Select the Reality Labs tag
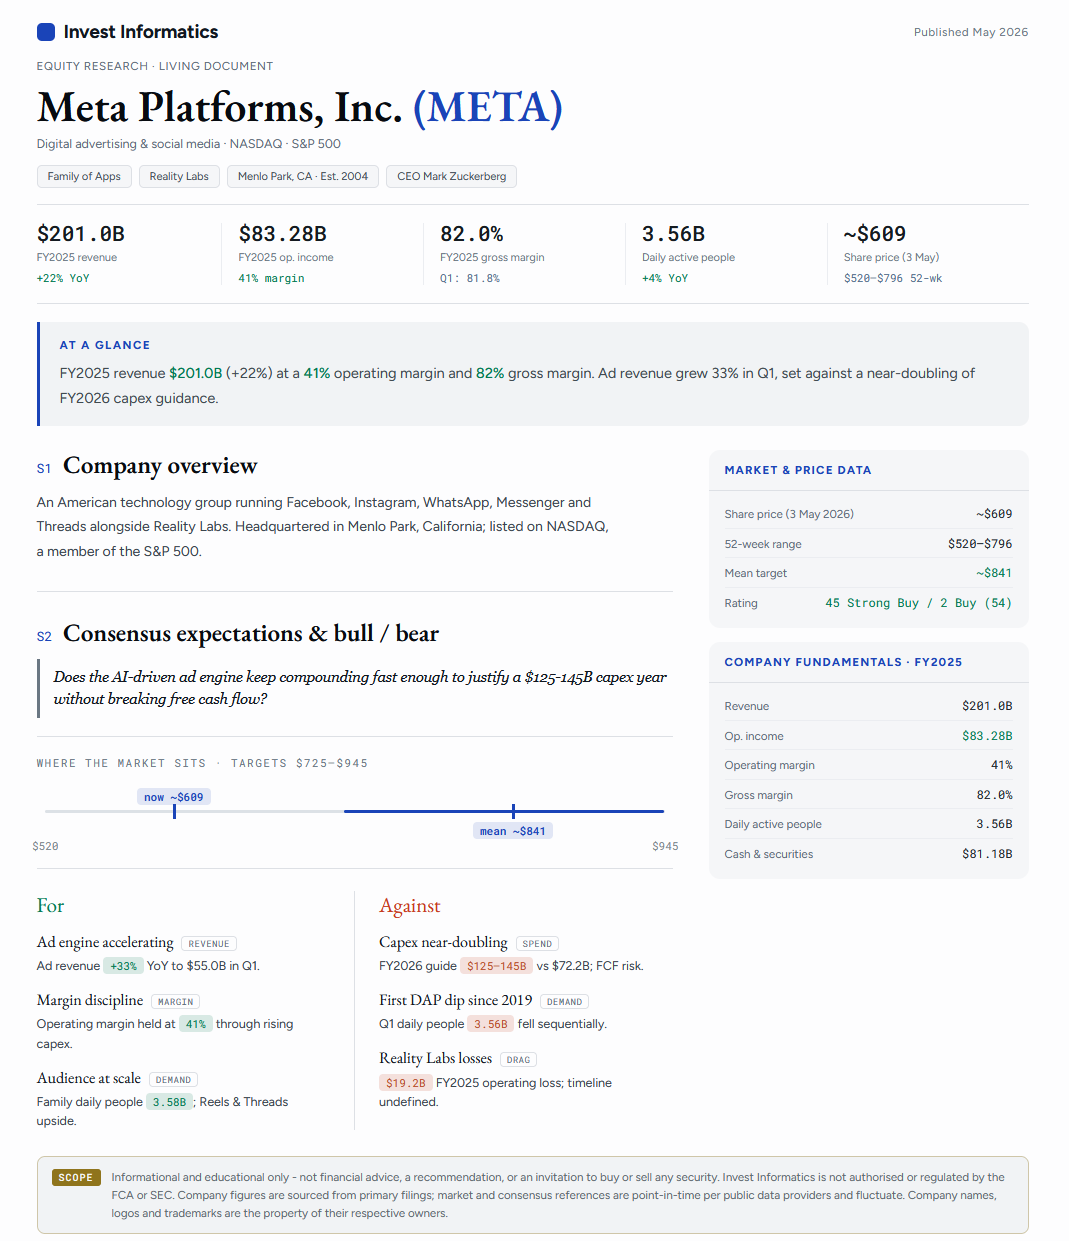1069x1241 pixels. [179, 176]
